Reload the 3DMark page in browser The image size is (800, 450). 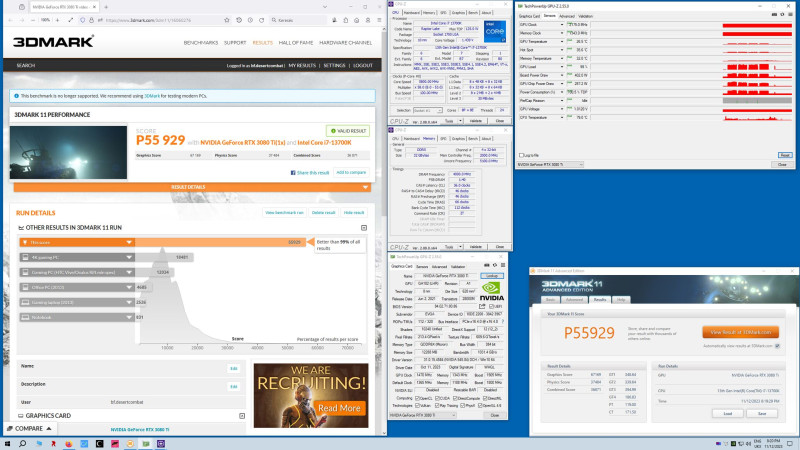tap(262, 20)
